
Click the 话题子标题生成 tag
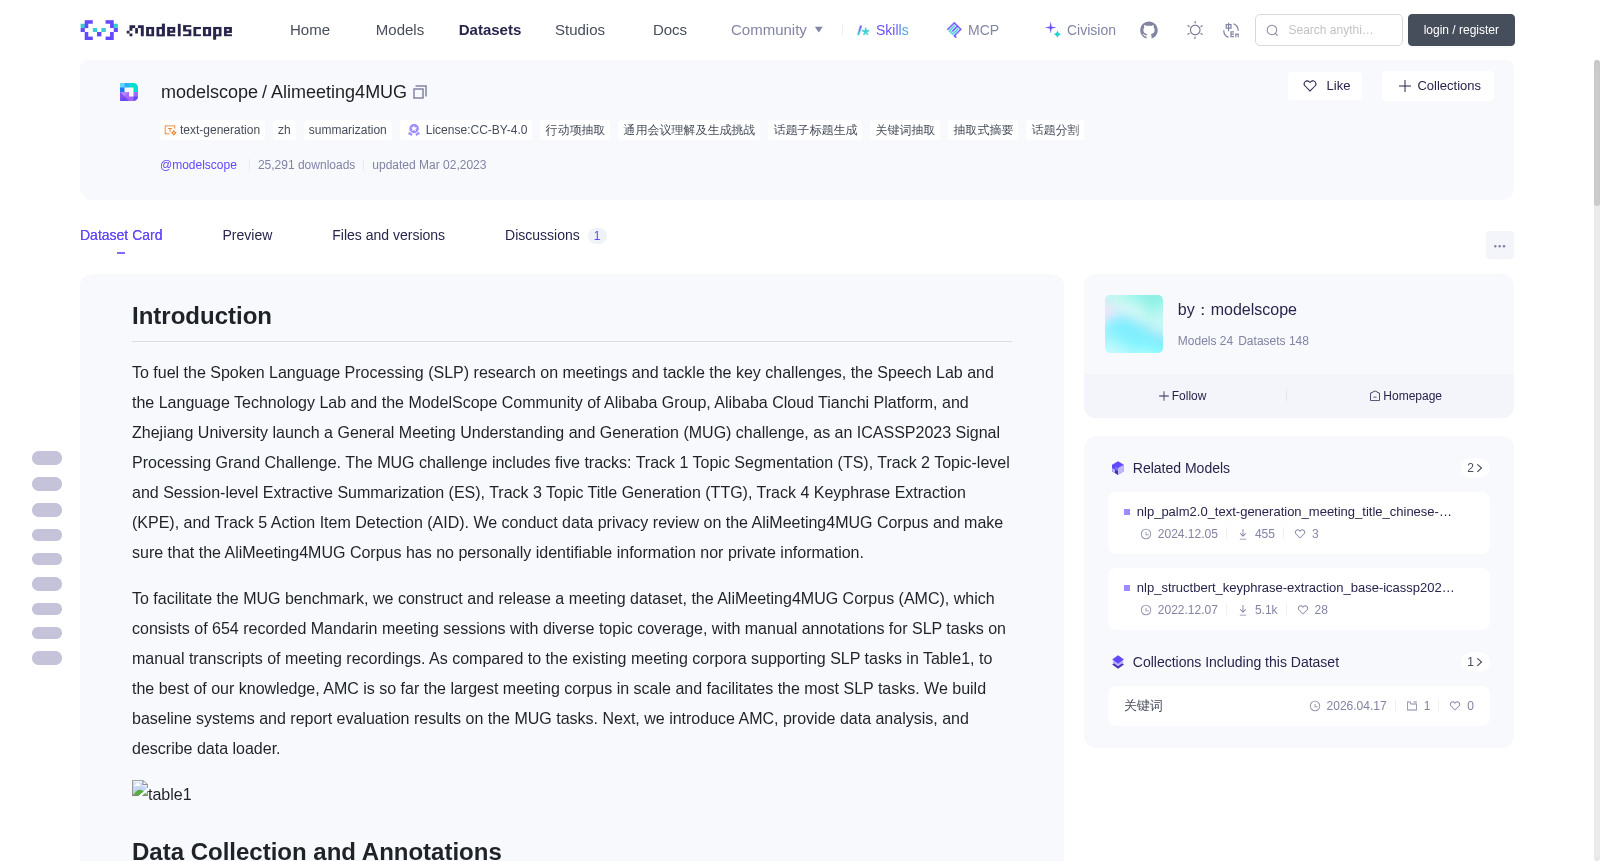click(x=815, y=130)
